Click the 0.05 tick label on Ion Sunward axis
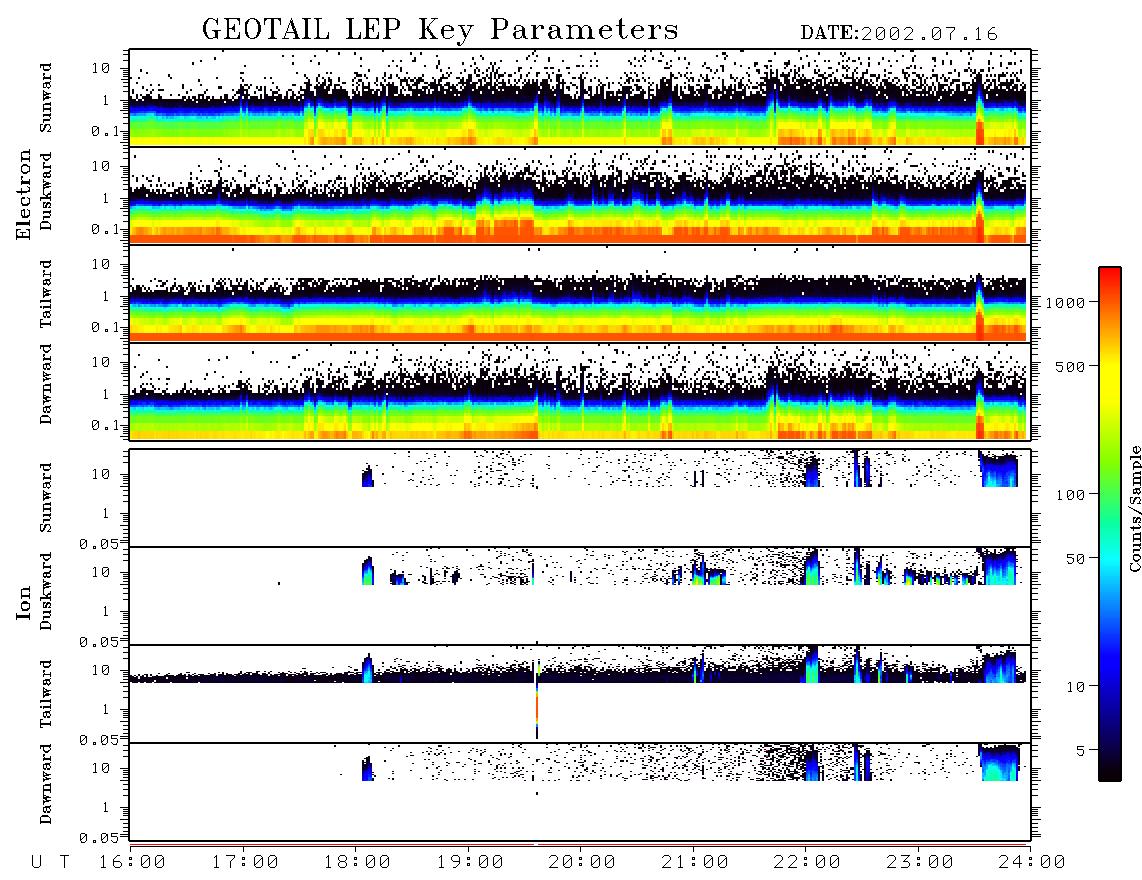The image size is (1142, 880). (x=99, y=544)
